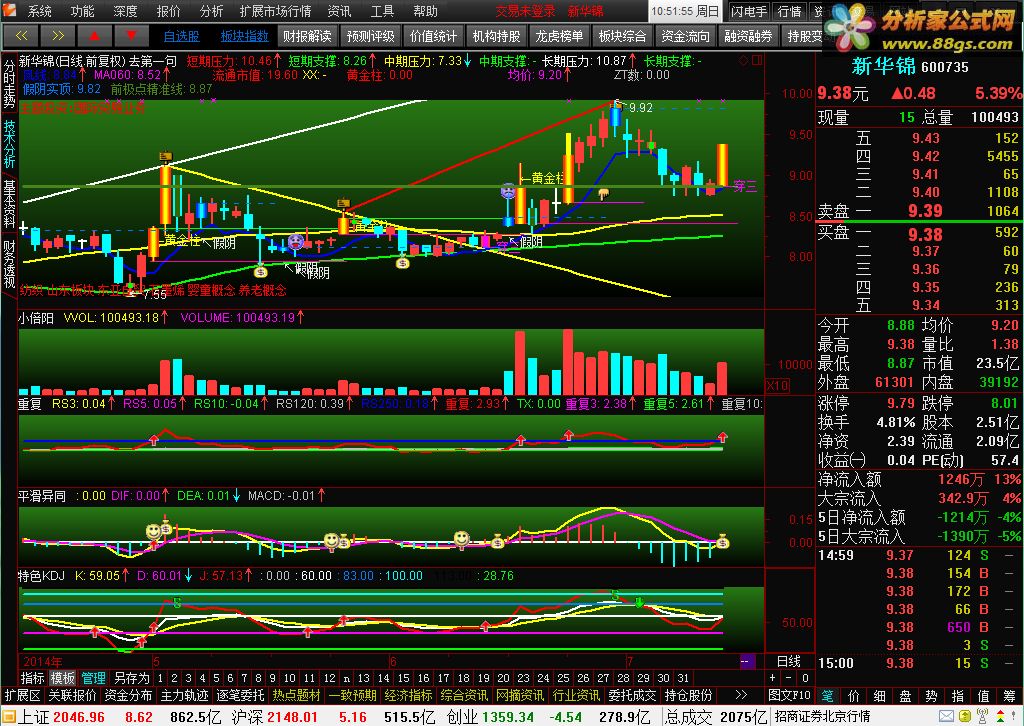Click flag marker above the tall yellow candle
1024x726 pixels.
(x=166, y=156)
